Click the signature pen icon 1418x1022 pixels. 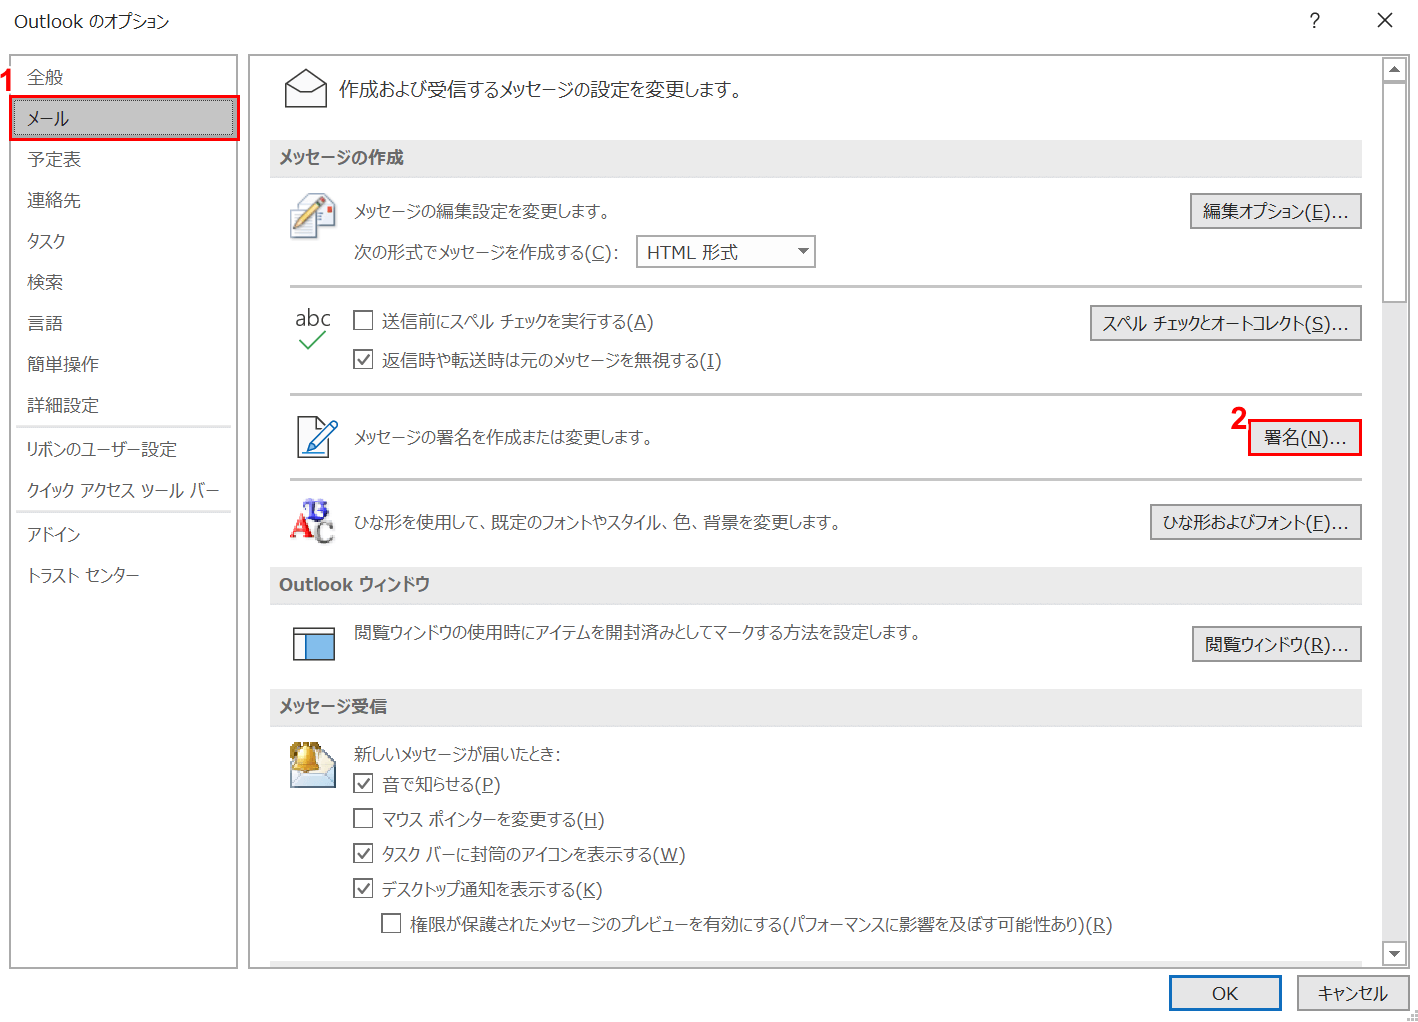tap(317, 437)
